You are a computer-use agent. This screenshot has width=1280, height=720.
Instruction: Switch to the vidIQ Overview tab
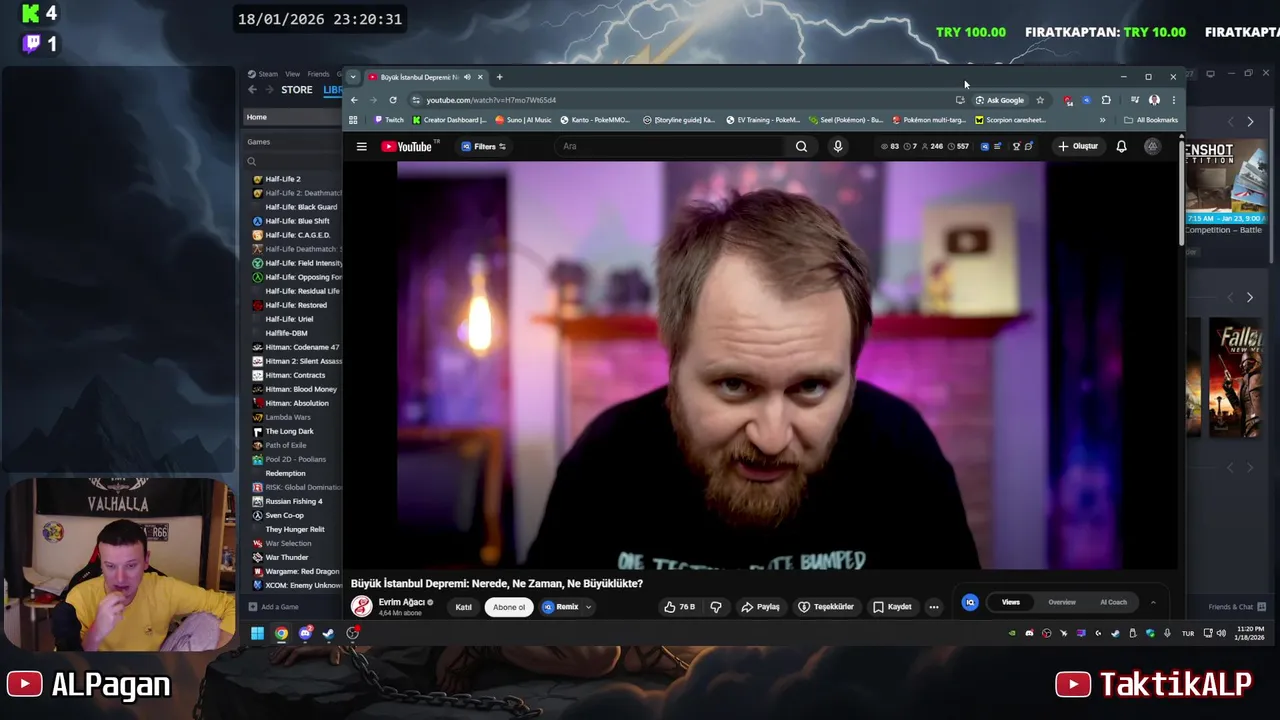pos(1062,602)
